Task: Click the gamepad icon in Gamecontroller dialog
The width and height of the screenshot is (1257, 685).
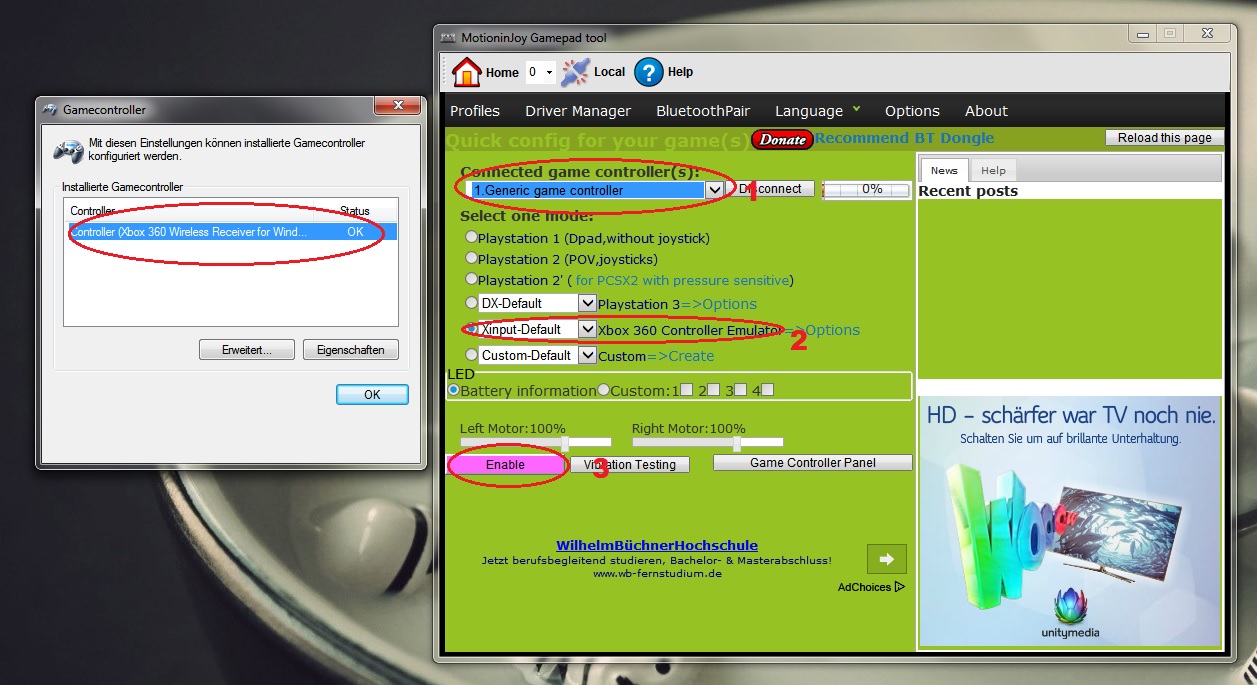Action: pos(68,151)
